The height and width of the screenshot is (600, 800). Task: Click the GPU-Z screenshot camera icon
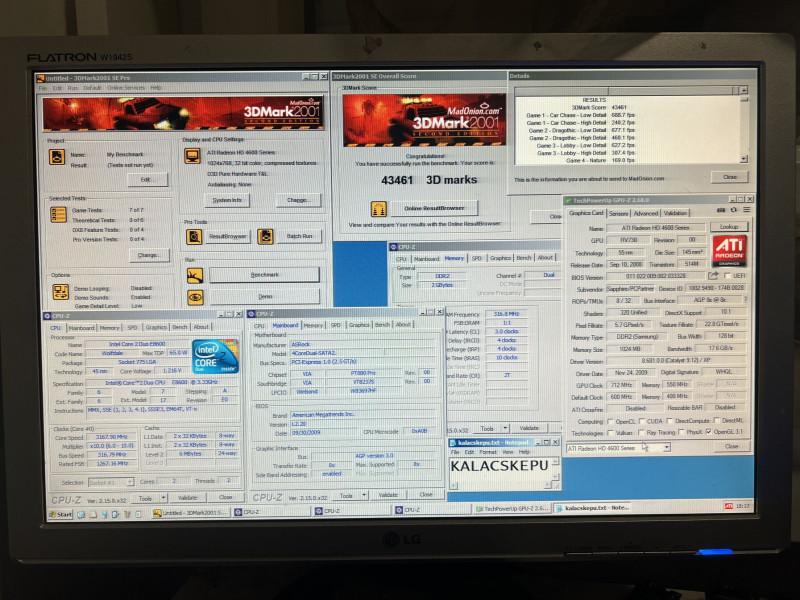tap(721, 210)
